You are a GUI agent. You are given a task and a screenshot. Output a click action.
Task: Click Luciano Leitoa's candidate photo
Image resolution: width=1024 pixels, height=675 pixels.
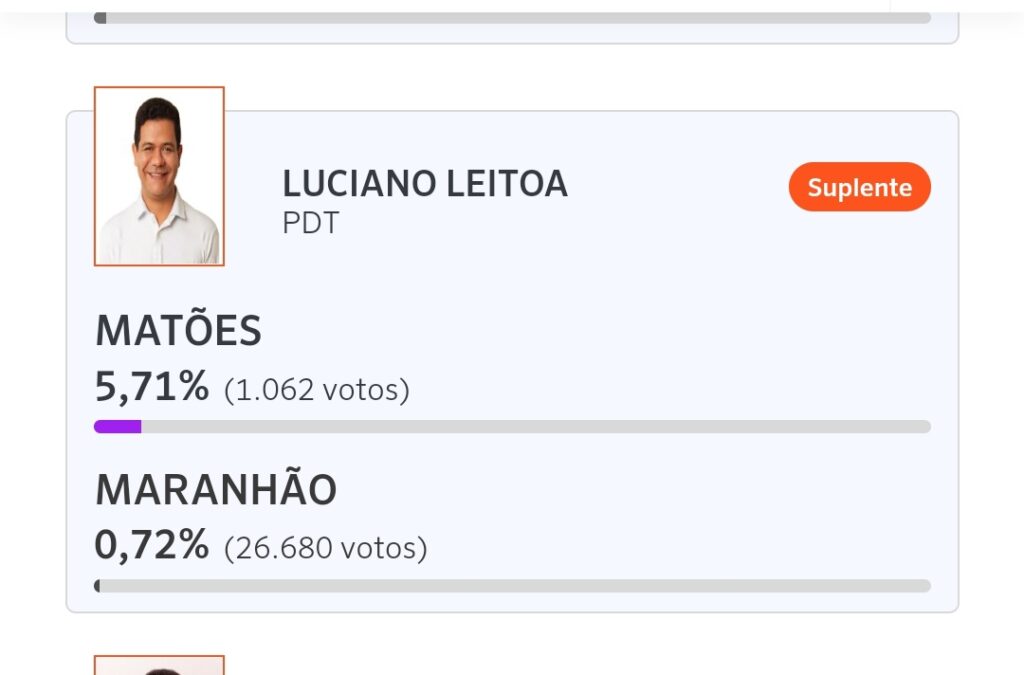[x=159, y=176]
